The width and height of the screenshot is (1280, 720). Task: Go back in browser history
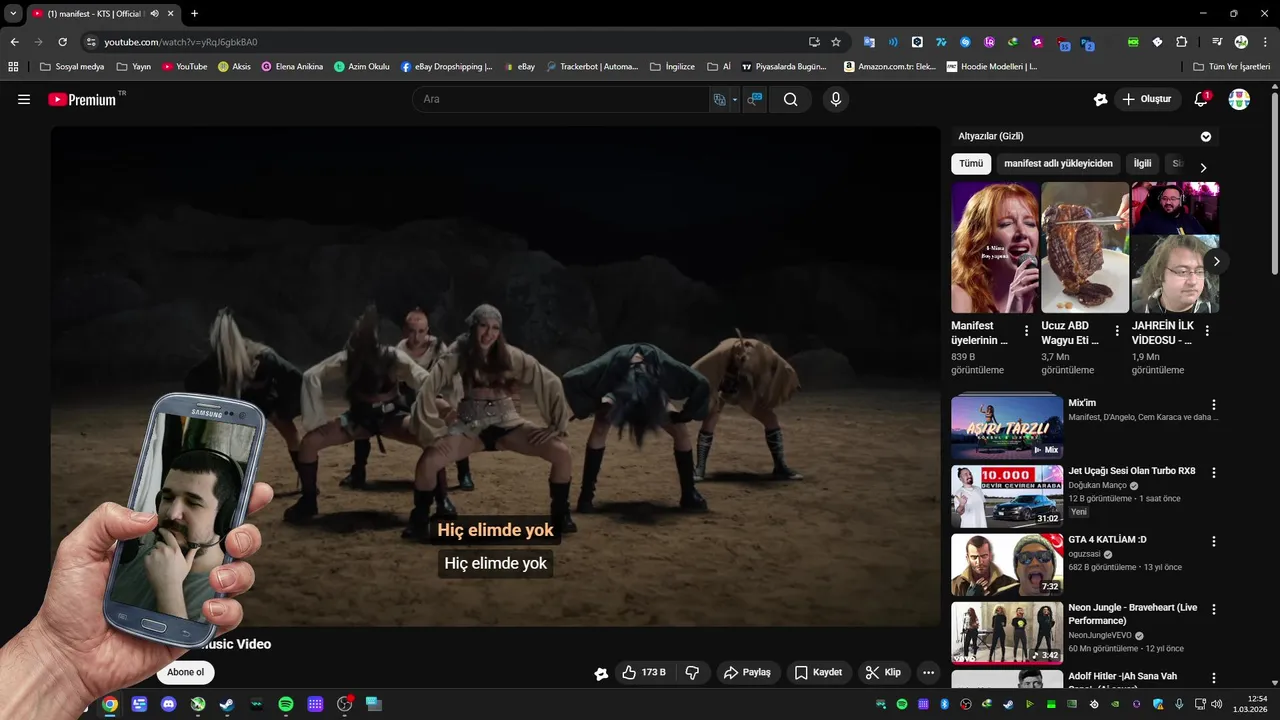[x=14, y=42]
